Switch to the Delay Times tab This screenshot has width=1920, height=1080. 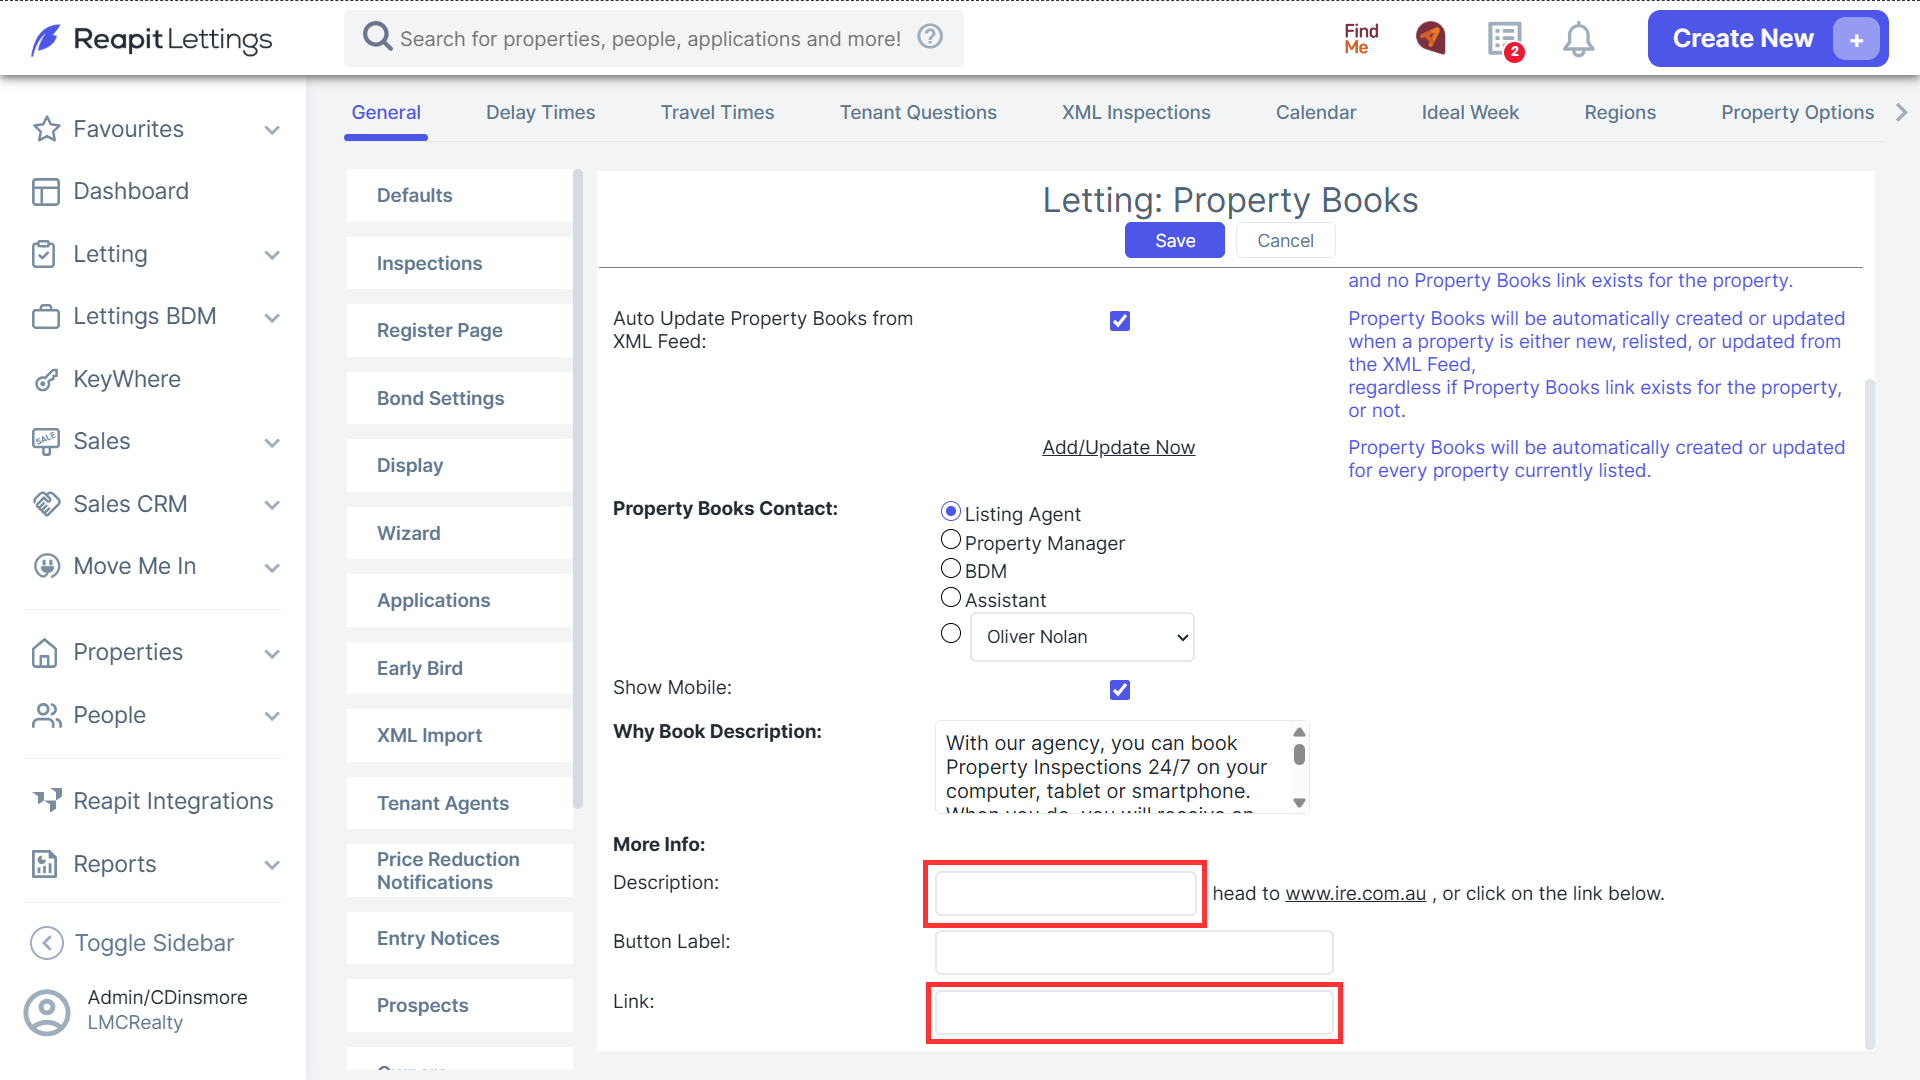click(x=540, y=113)
